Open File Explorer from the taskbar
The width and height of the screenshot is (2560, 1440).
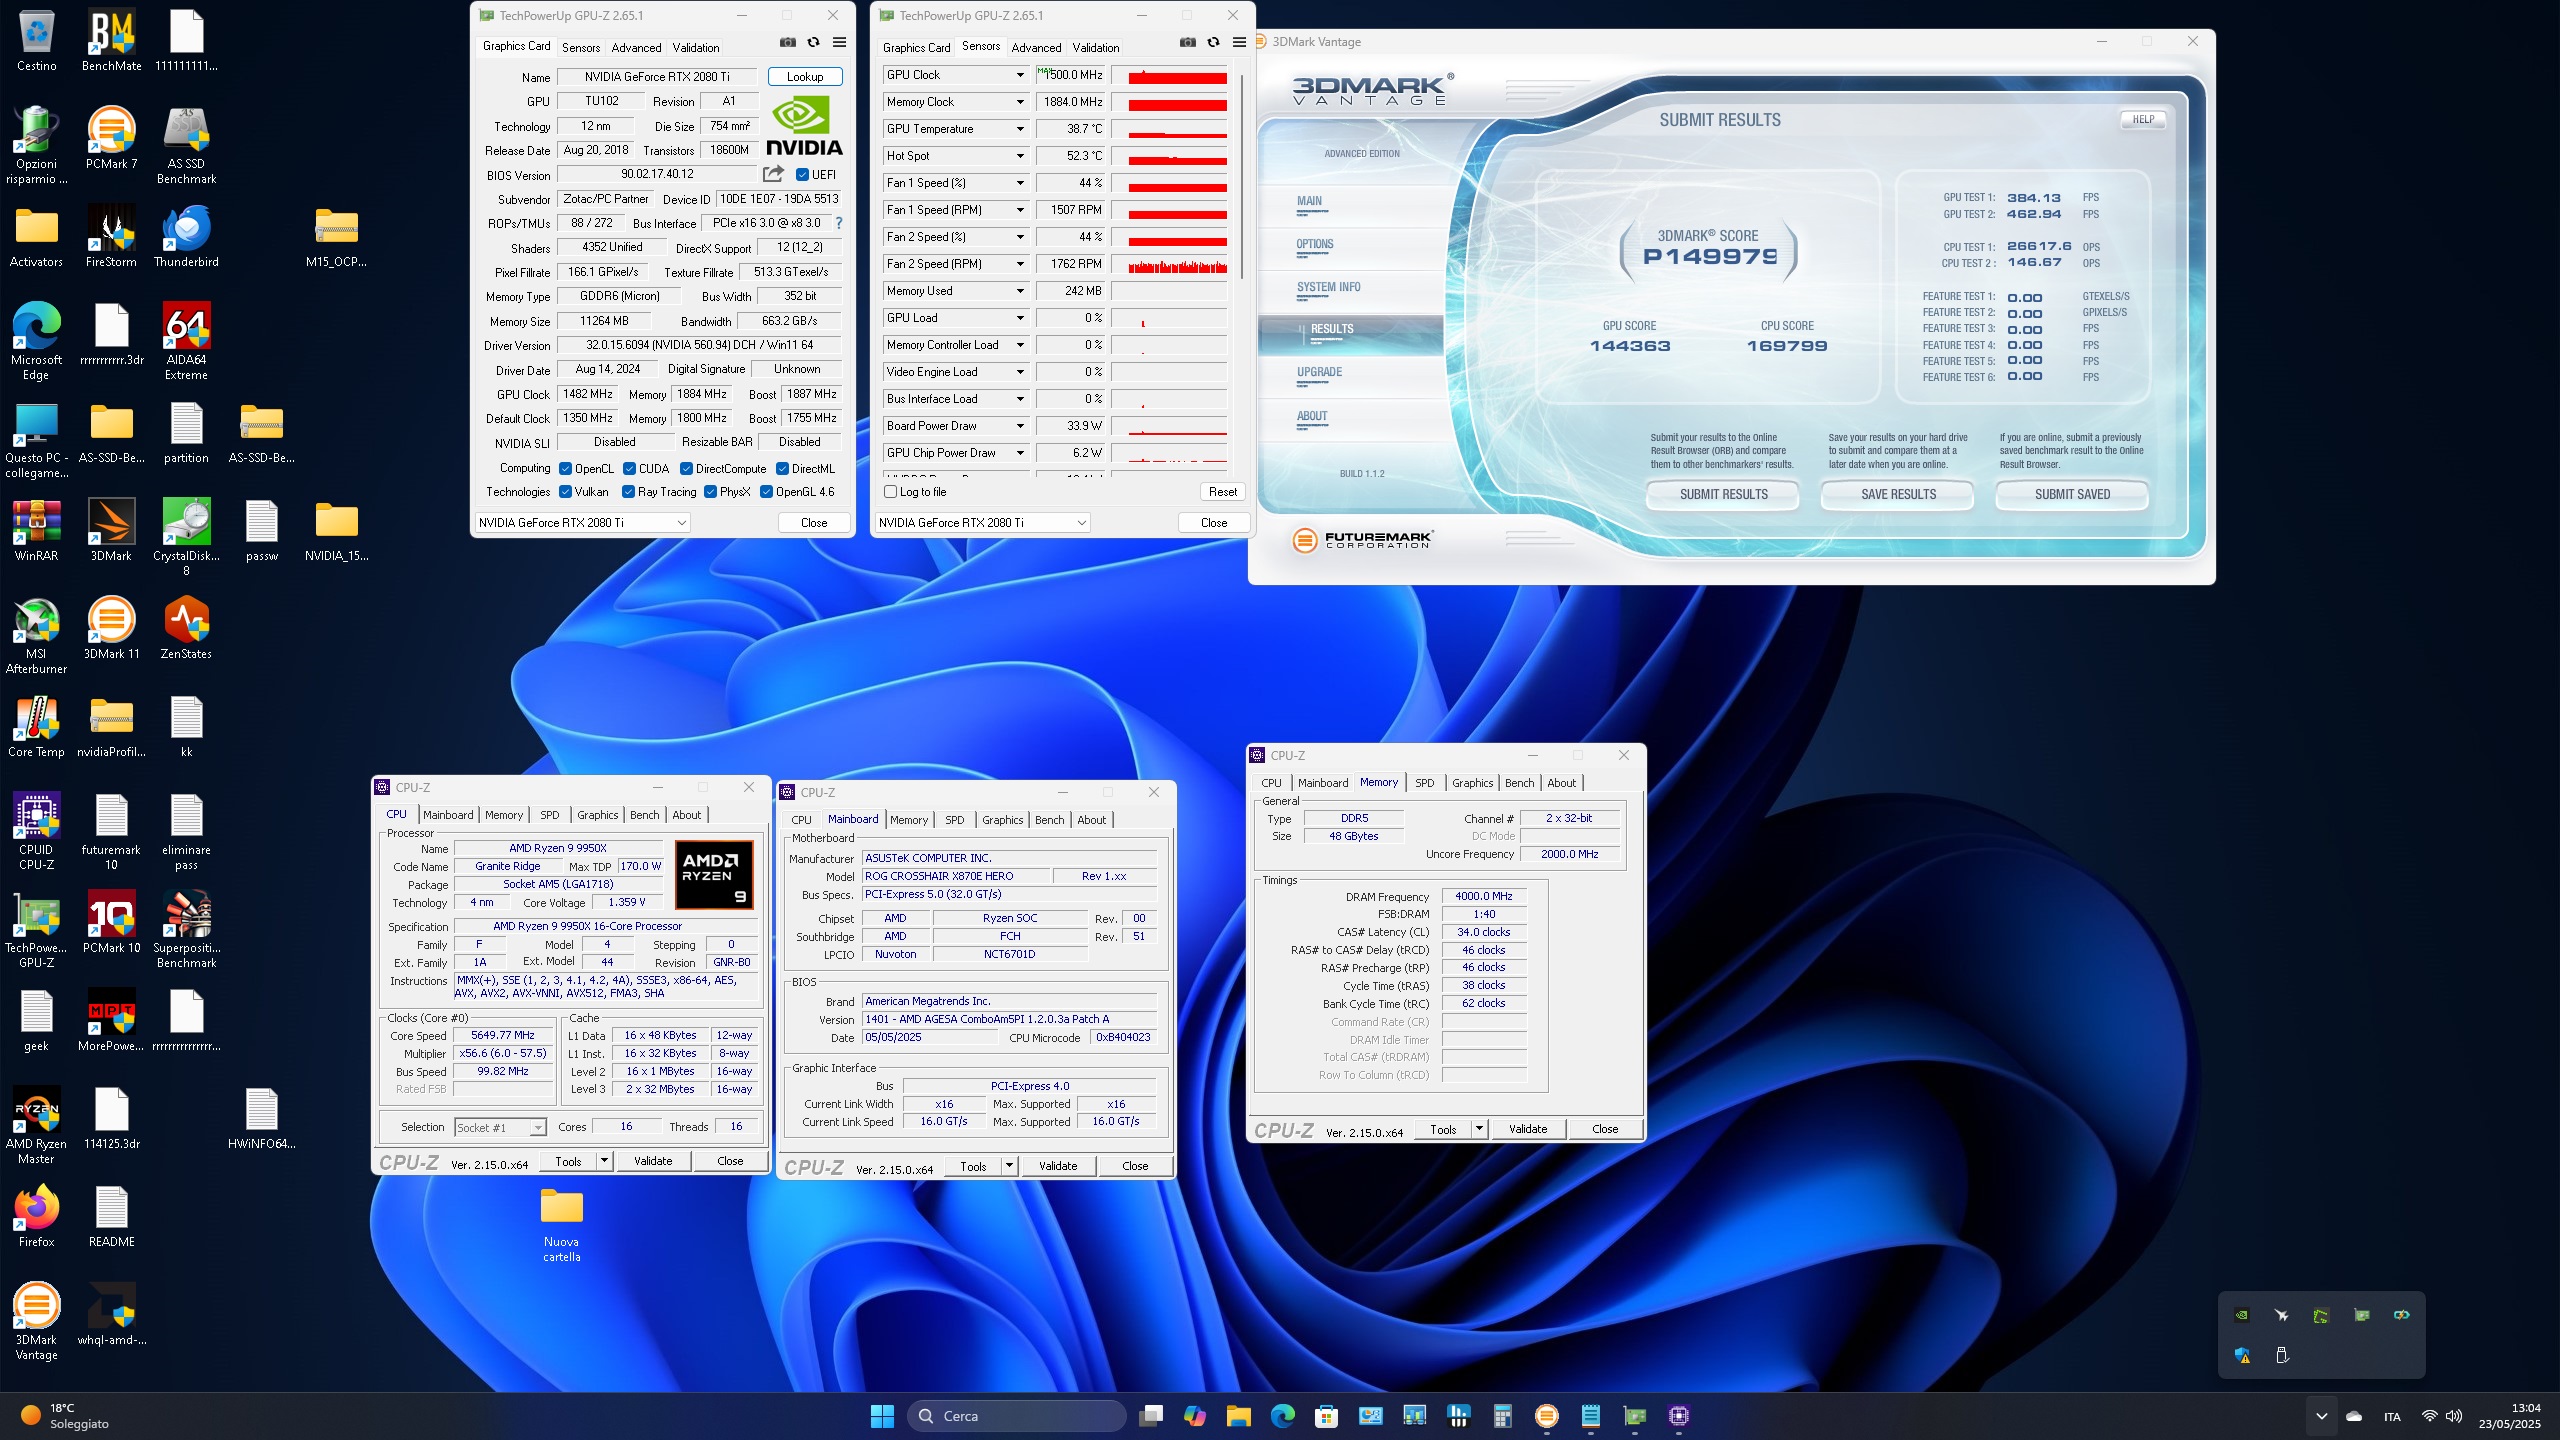click(1239, 1416)
